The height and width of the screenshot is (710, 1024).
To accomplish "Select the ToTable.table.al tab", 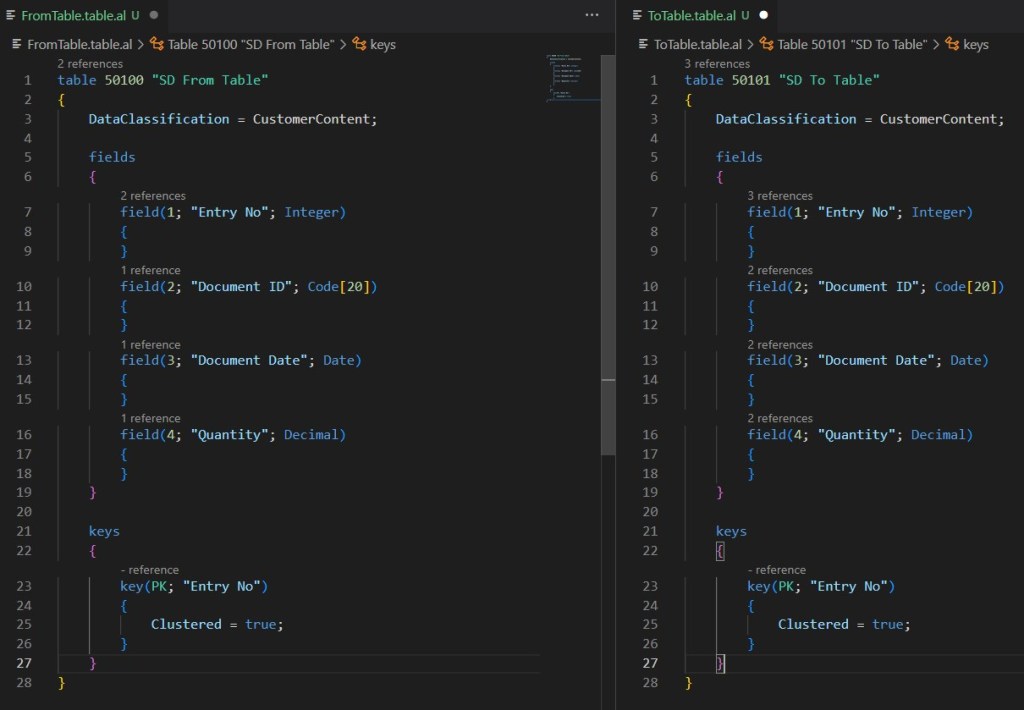I will [x=691, y=16].
